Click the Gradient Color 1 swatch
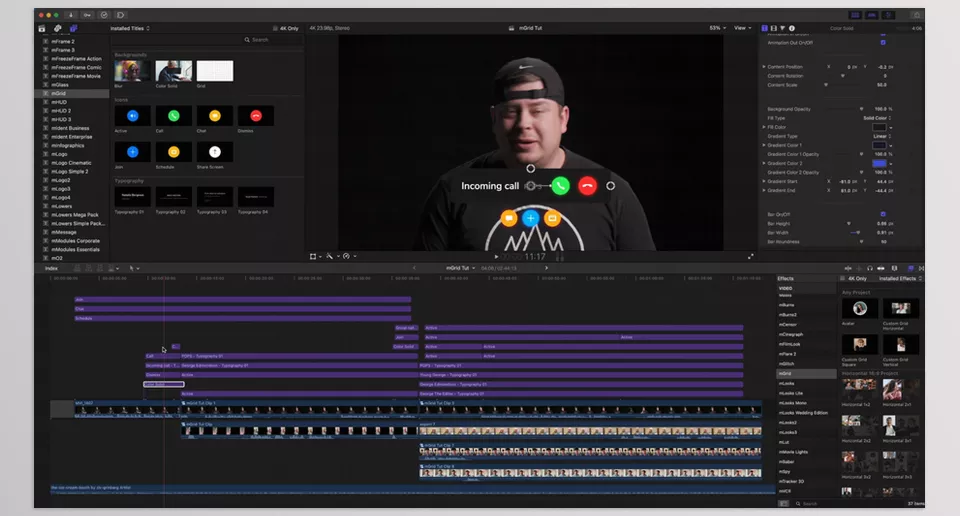 pos(879,146)
